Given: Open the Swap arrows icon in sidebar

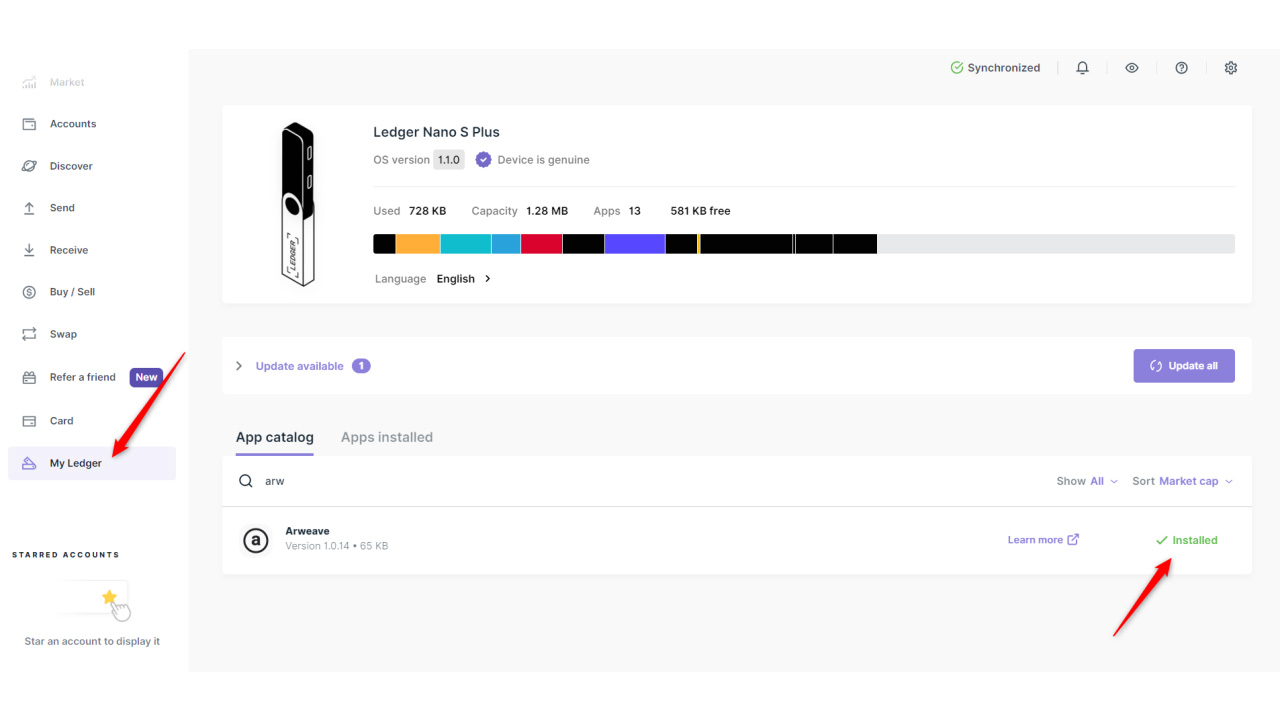Looking at the screenshot, I should [x=29, y=334].
